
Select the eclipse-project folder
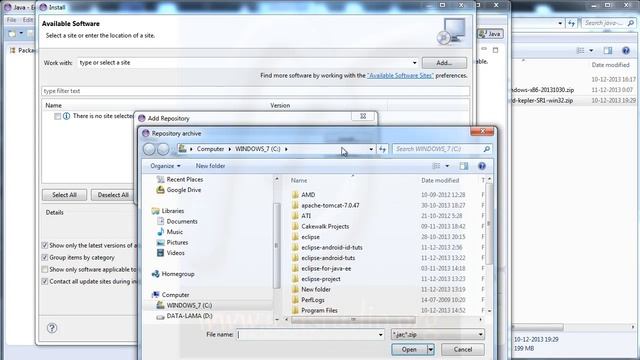click(x=321, y=279)
